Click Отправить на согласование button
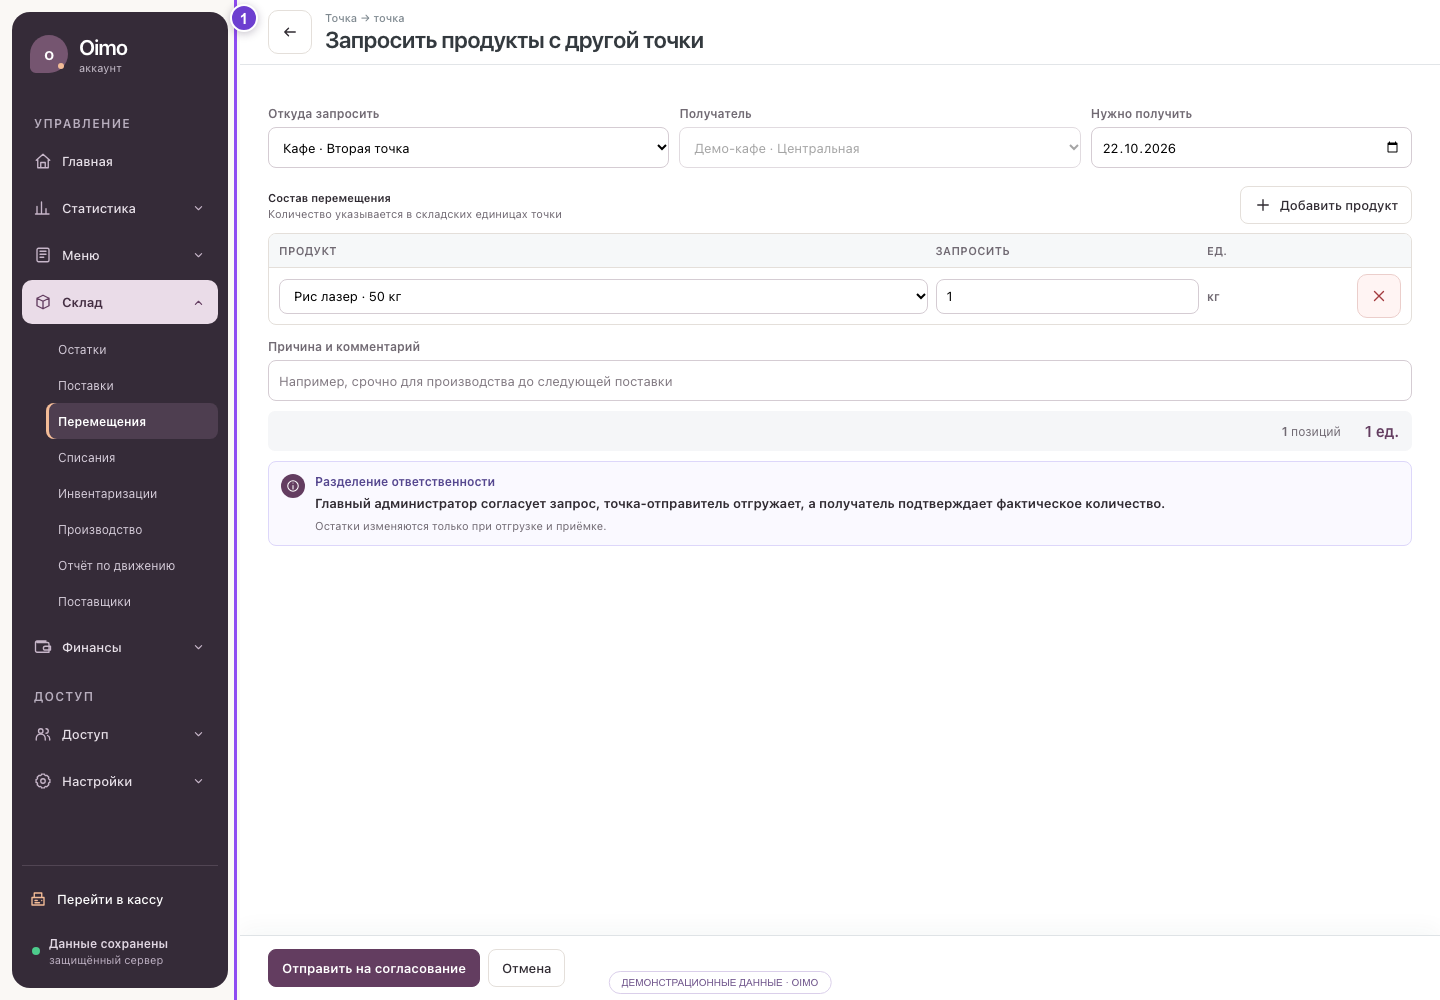The image size is (1440, 1000). (x=374, y=968)
